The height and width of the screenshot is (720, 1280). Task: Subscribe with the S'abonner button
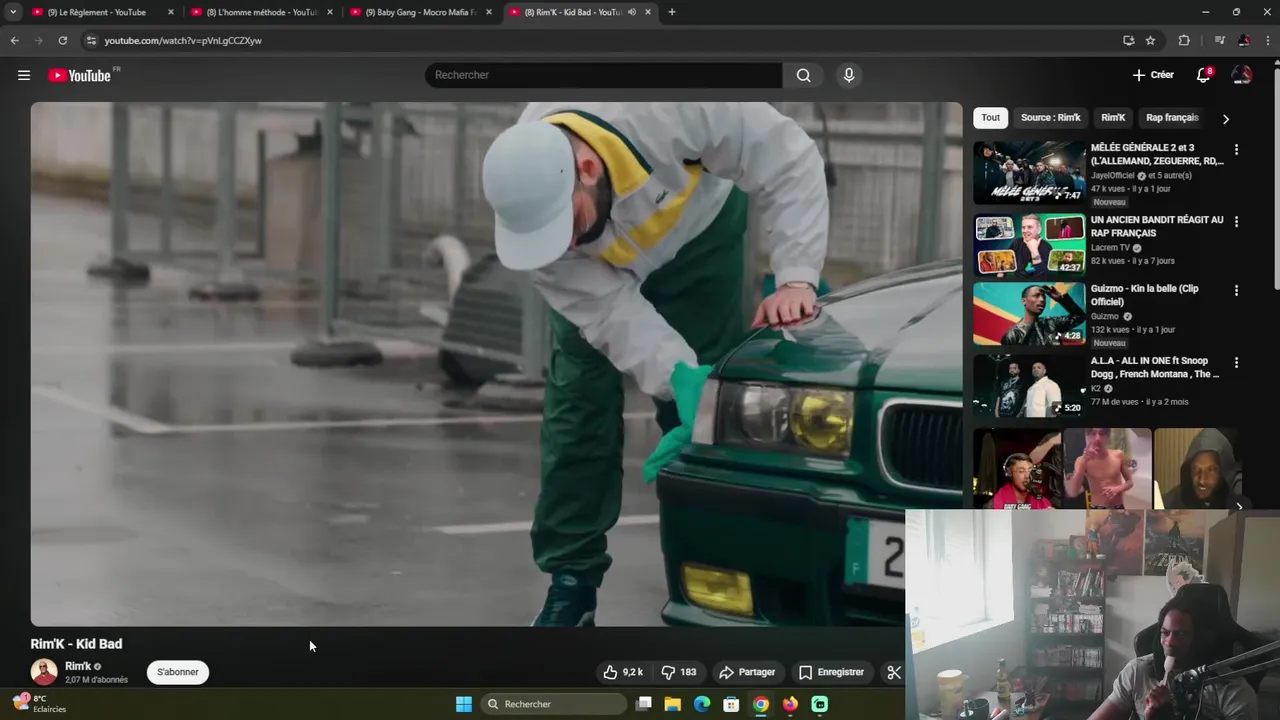[178, 672]
